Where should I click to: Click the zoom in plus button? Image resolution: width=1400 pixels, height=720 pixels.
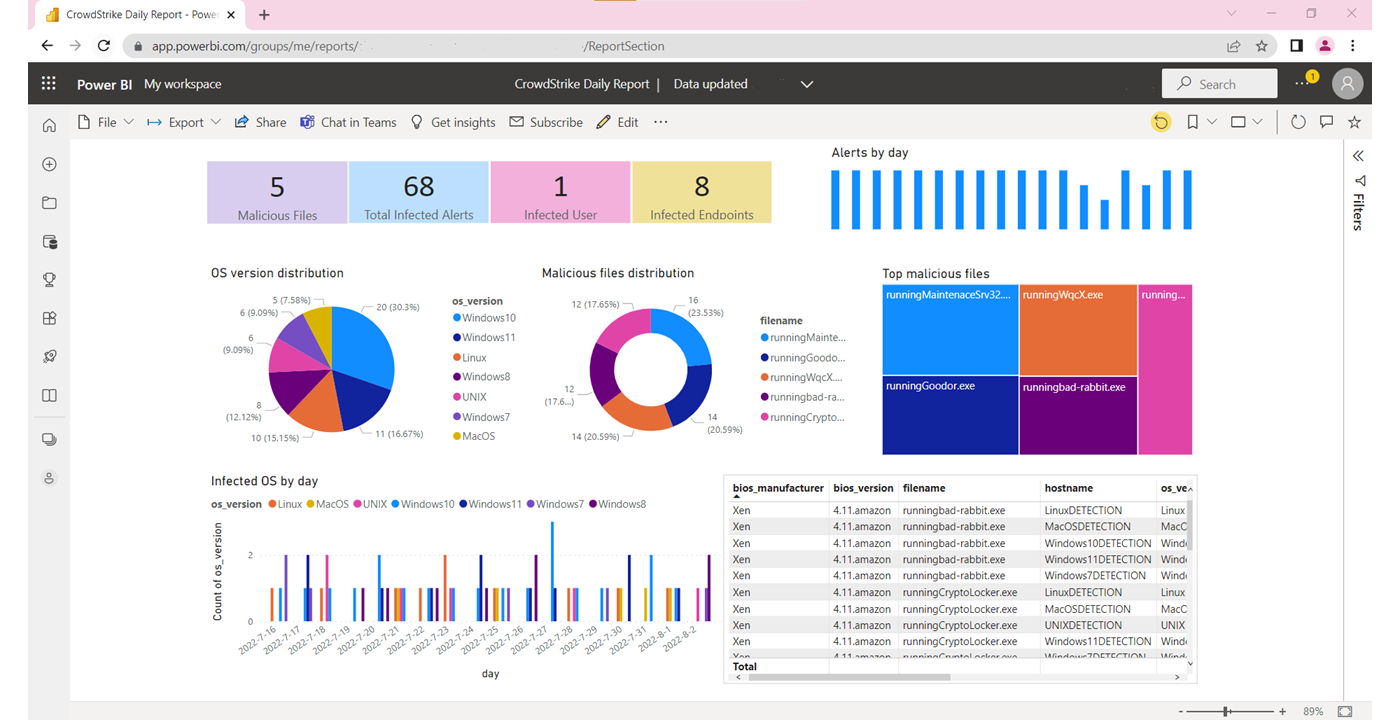[x=1282, y=711]
